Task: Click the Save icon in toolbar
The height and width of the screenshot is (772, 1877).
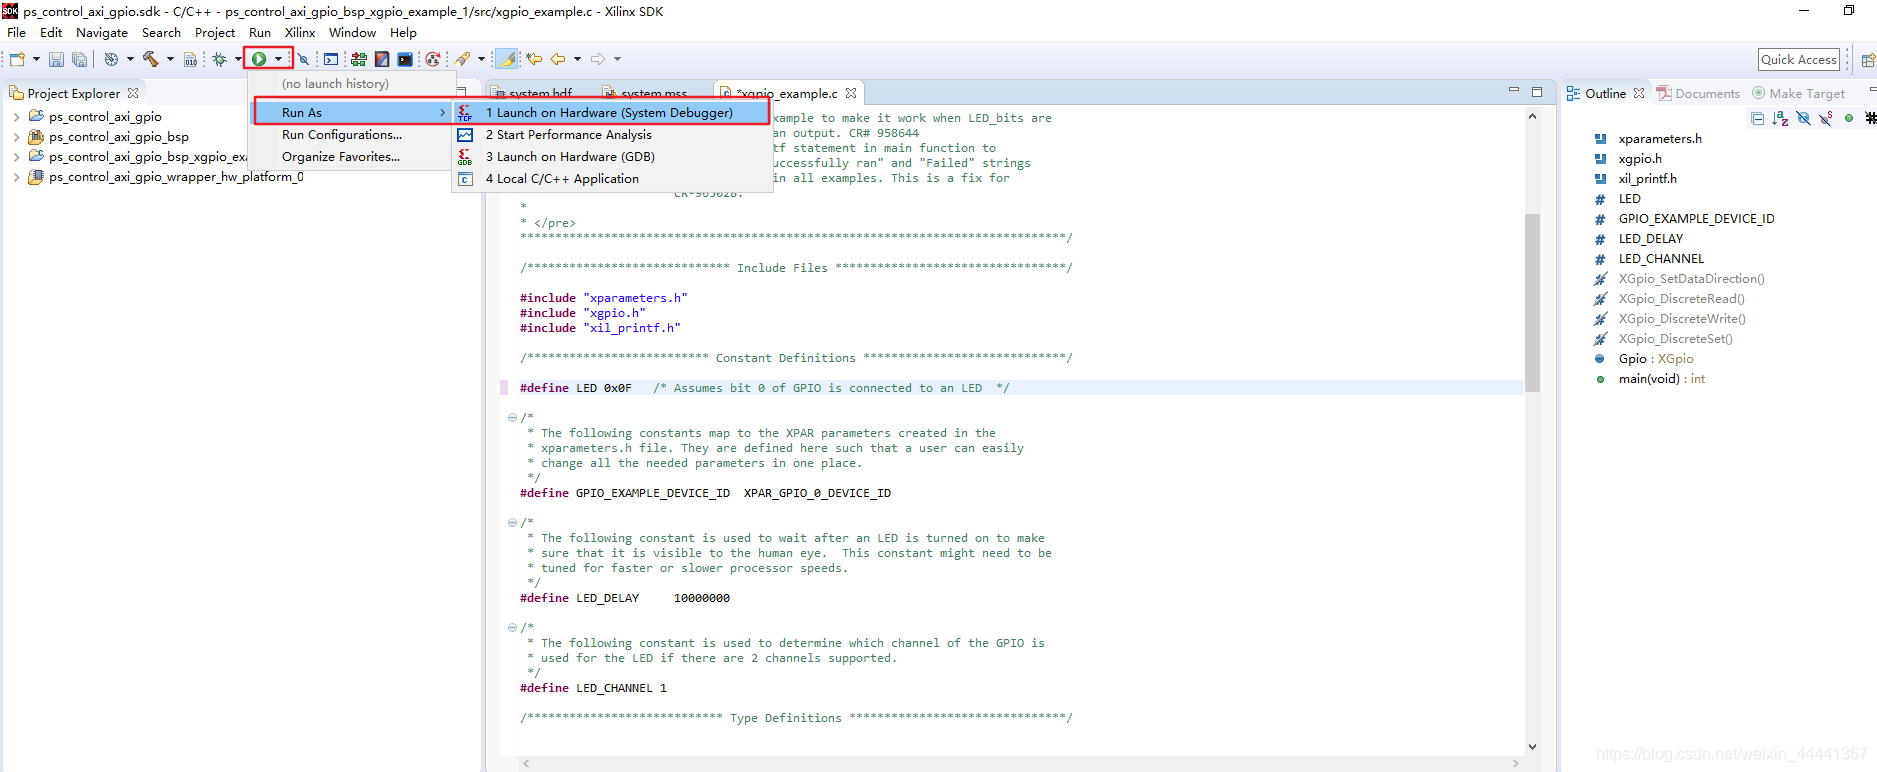Action: point(56,59)
